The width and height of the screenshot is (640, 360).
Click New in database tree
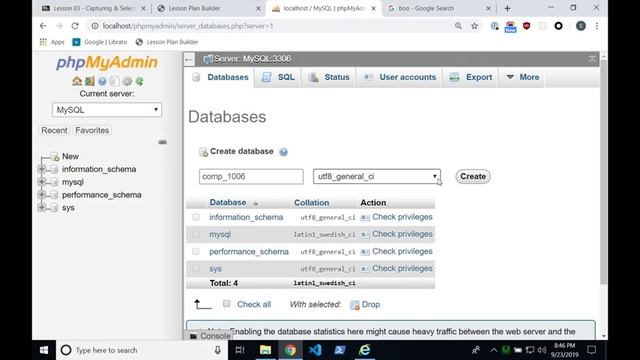click(70, 156)
